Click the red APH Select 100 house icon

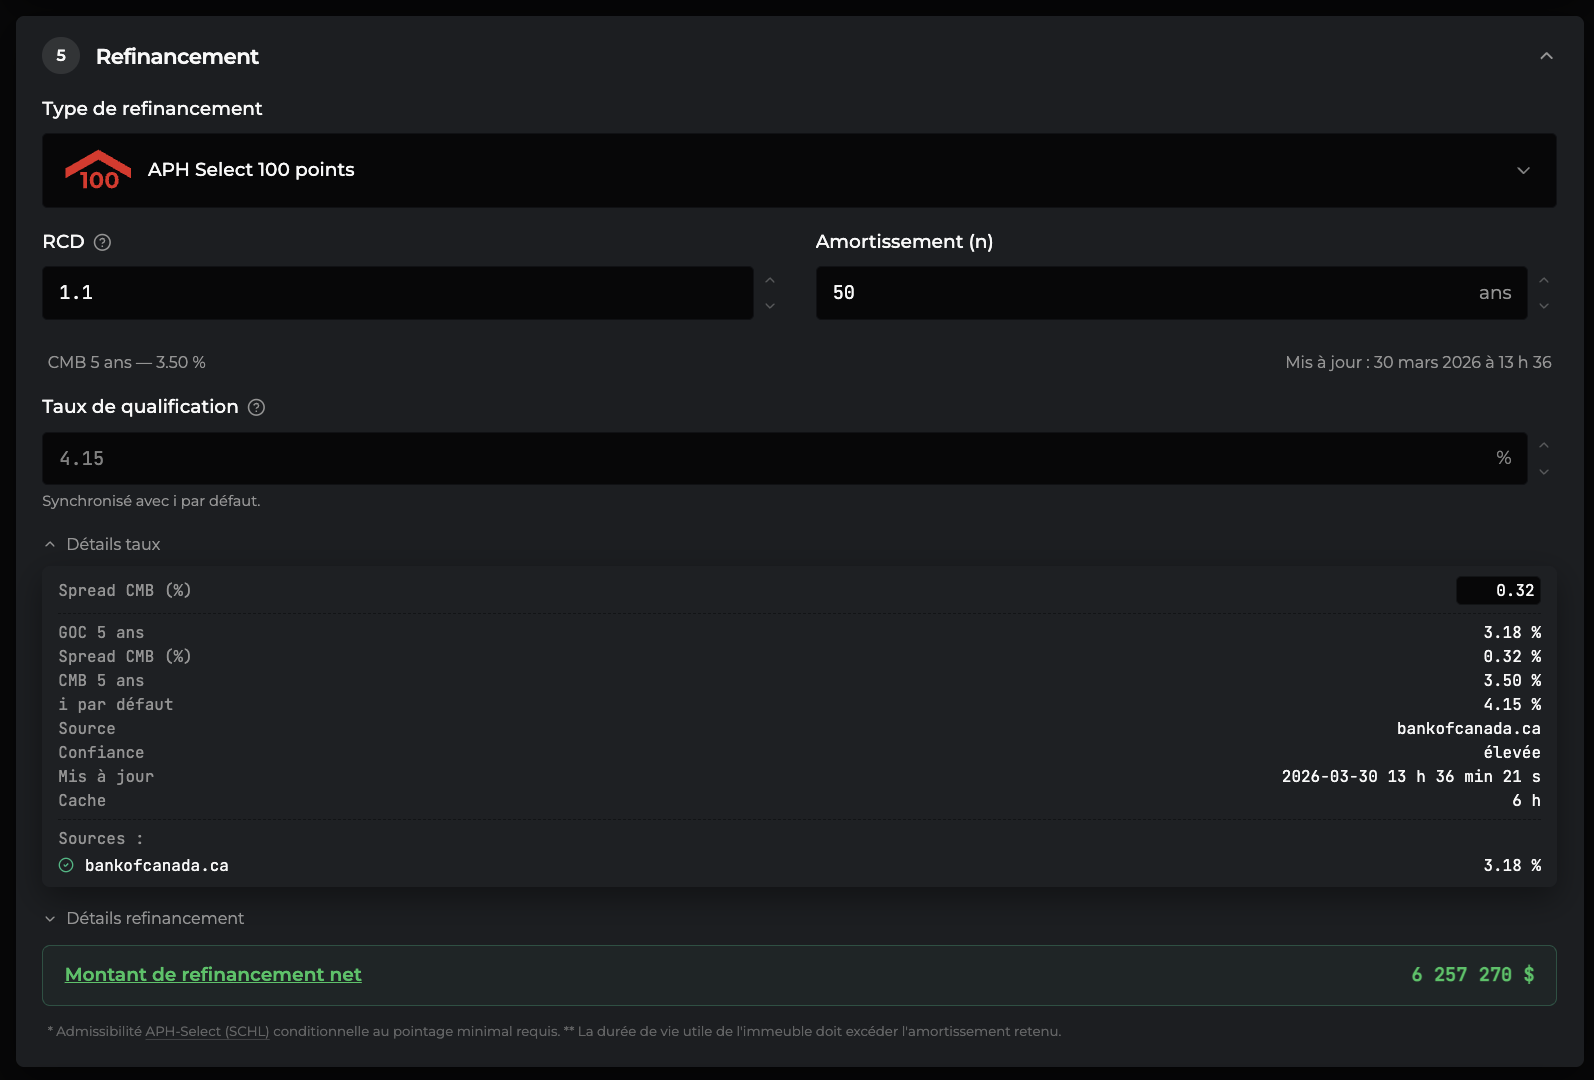click(x=98, y=170)
